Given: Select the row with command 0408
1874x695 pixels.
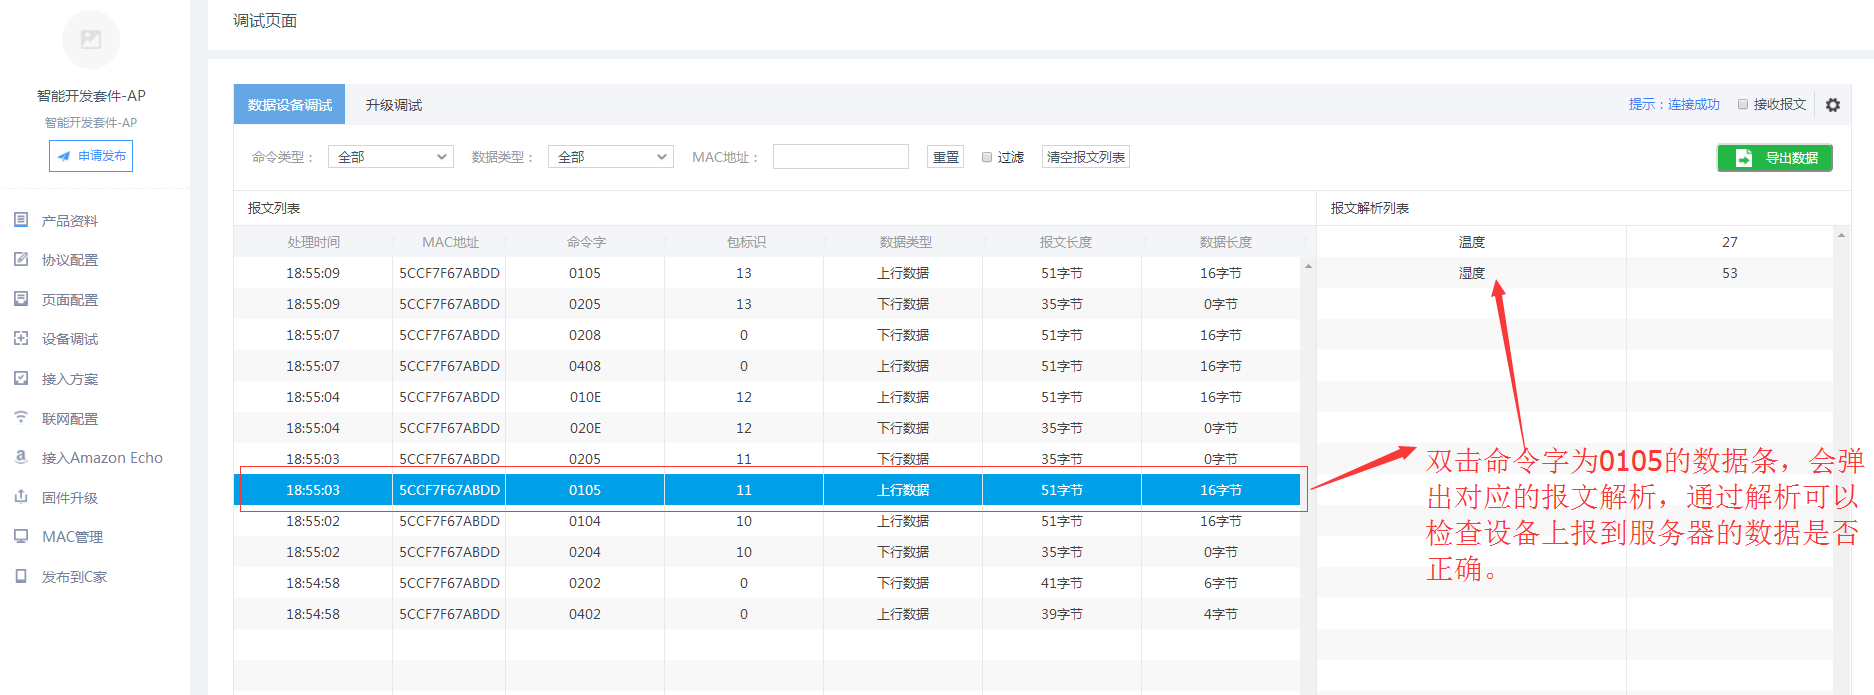Looking at the screenshot, I should click(767, 366).
